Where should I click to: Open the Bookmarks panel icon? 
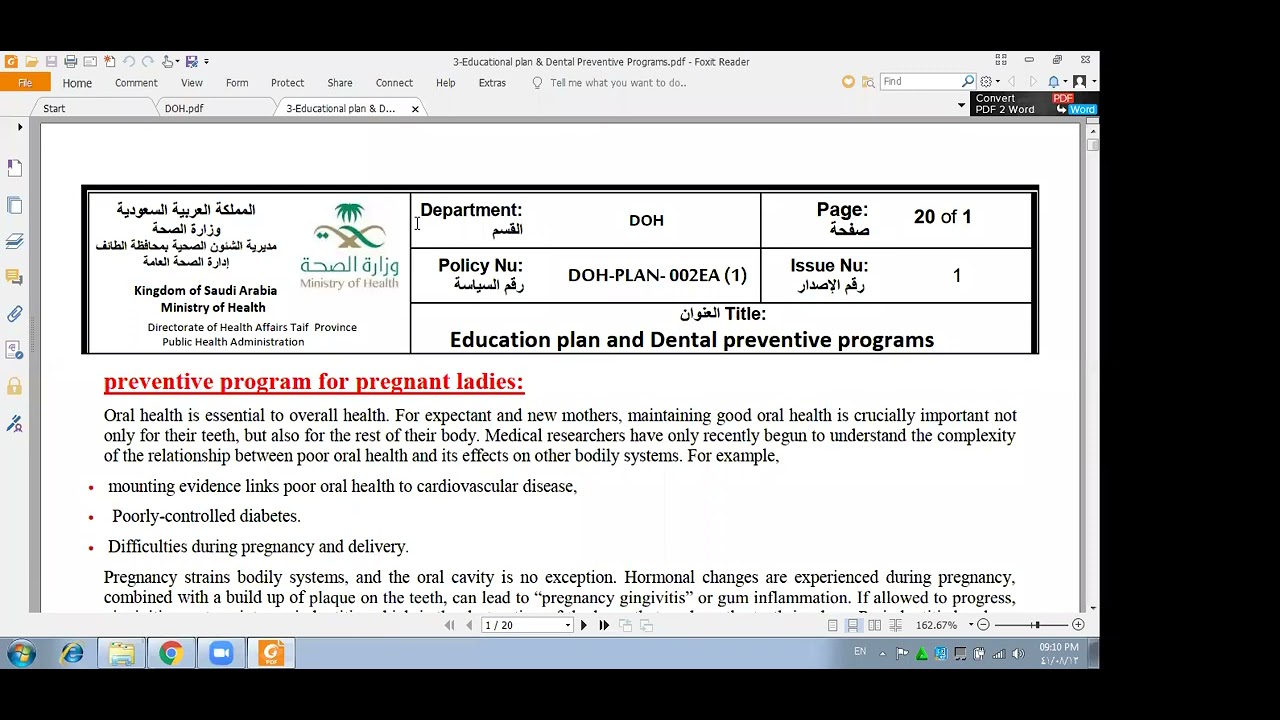tap(15, 168)
